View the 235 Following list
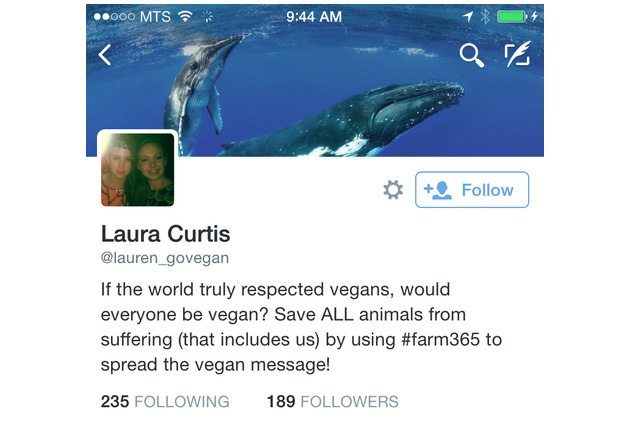Screen dimensions: 630x429 tap(165, 401)
